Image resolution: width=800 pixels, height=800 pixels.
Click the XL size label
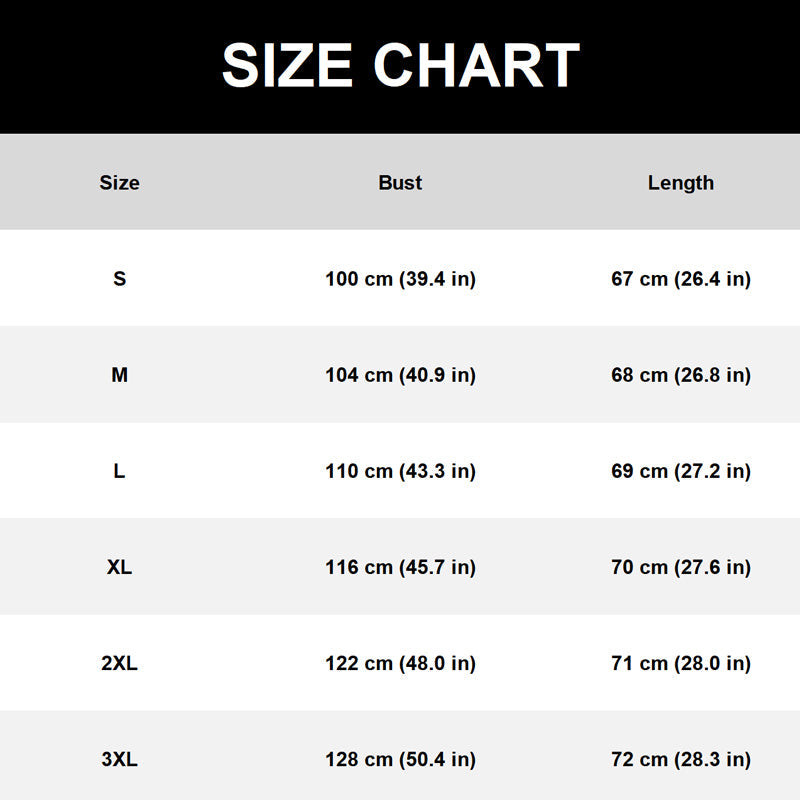pos(119,567)
